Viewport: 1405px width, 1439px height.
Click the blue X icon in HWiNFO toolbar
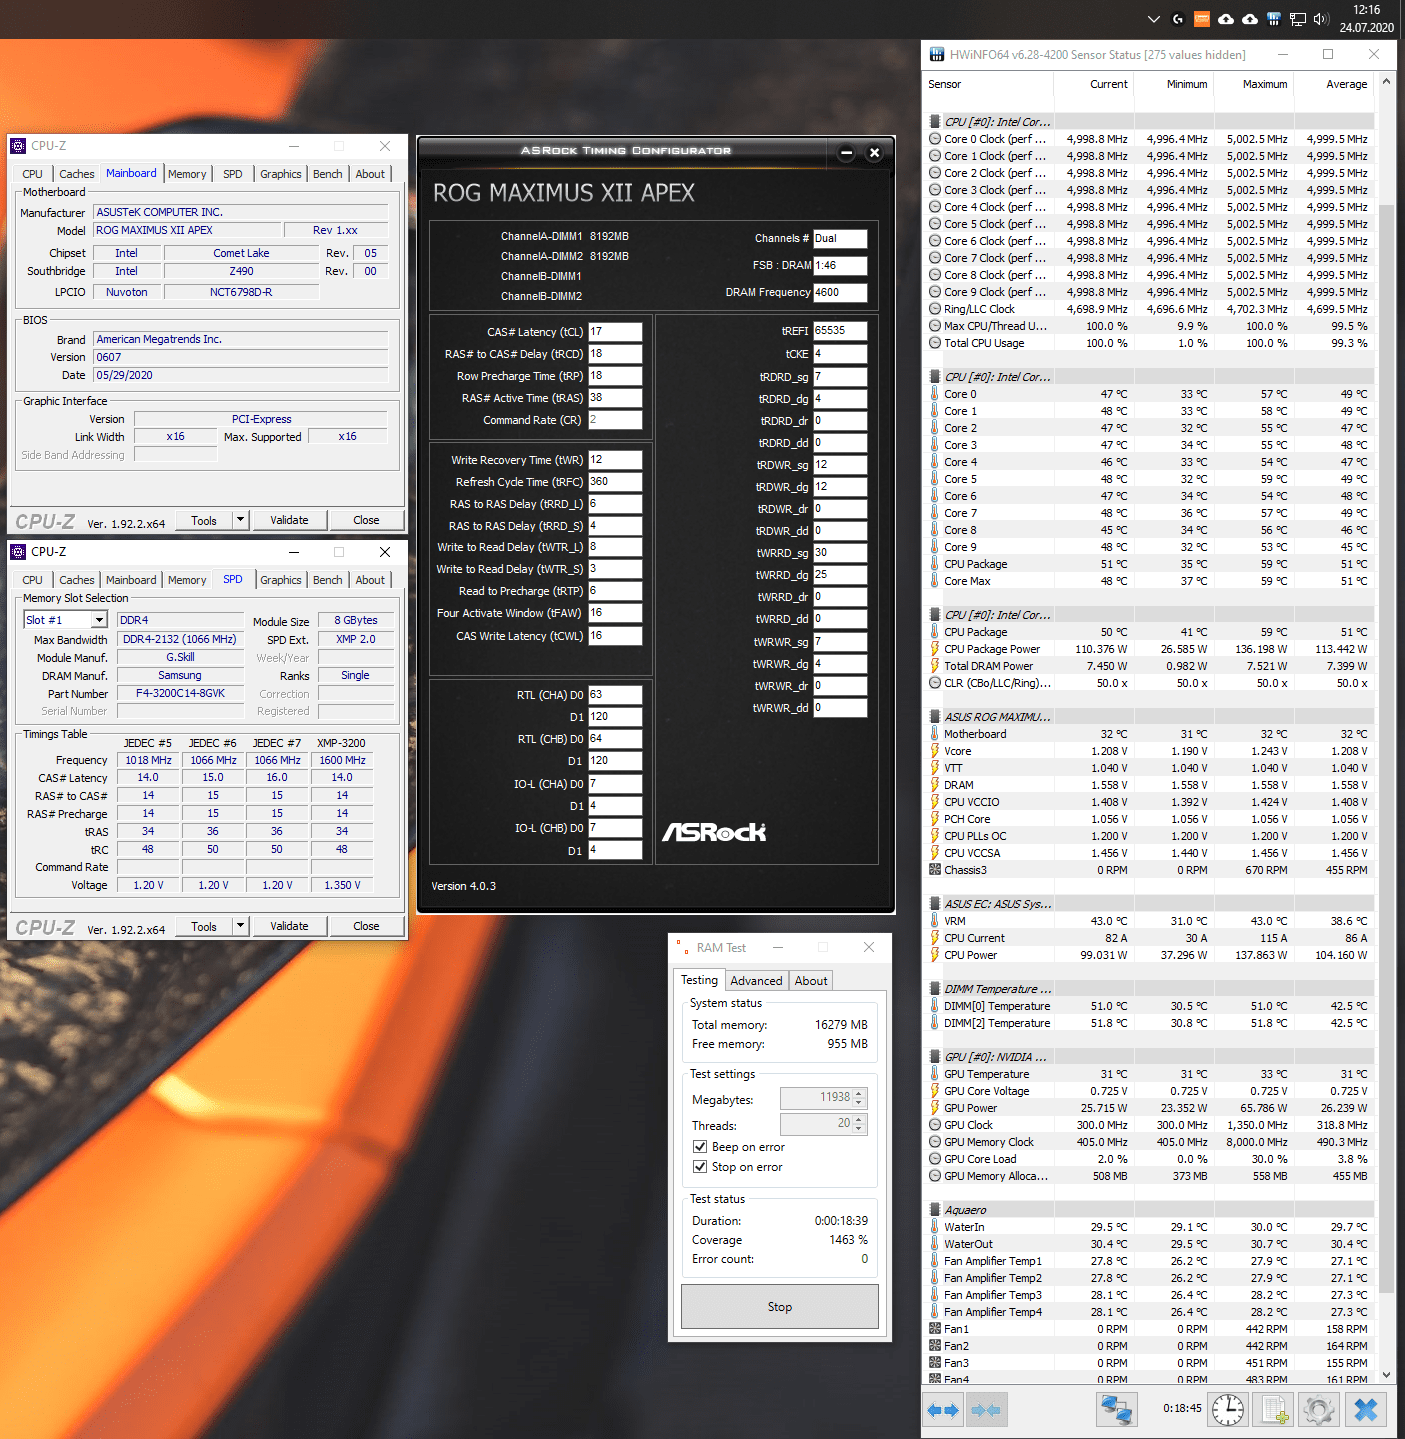click(1366, 1410)
